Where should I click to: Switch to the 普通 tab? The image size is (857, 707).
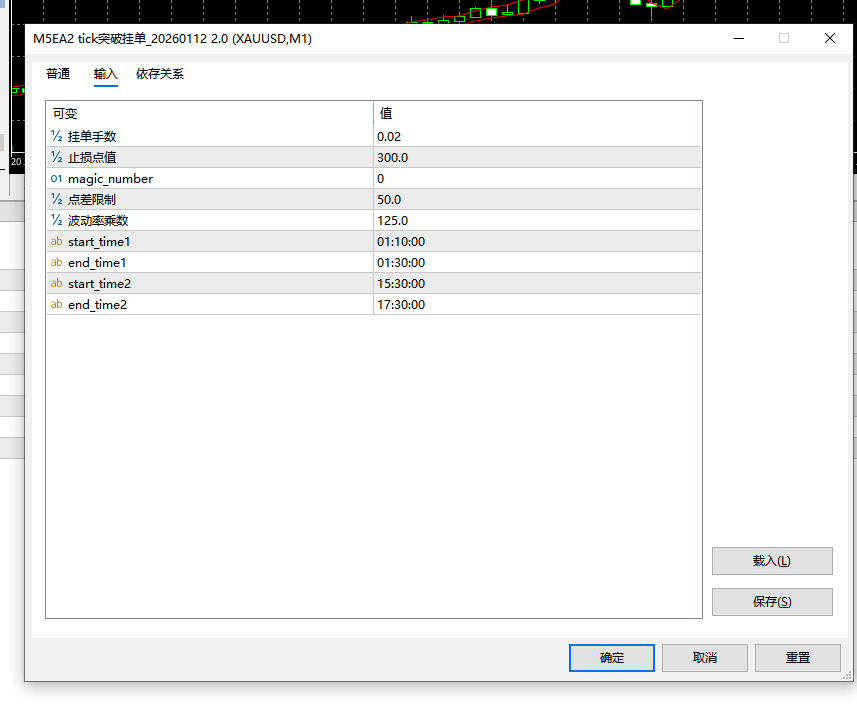57,73
